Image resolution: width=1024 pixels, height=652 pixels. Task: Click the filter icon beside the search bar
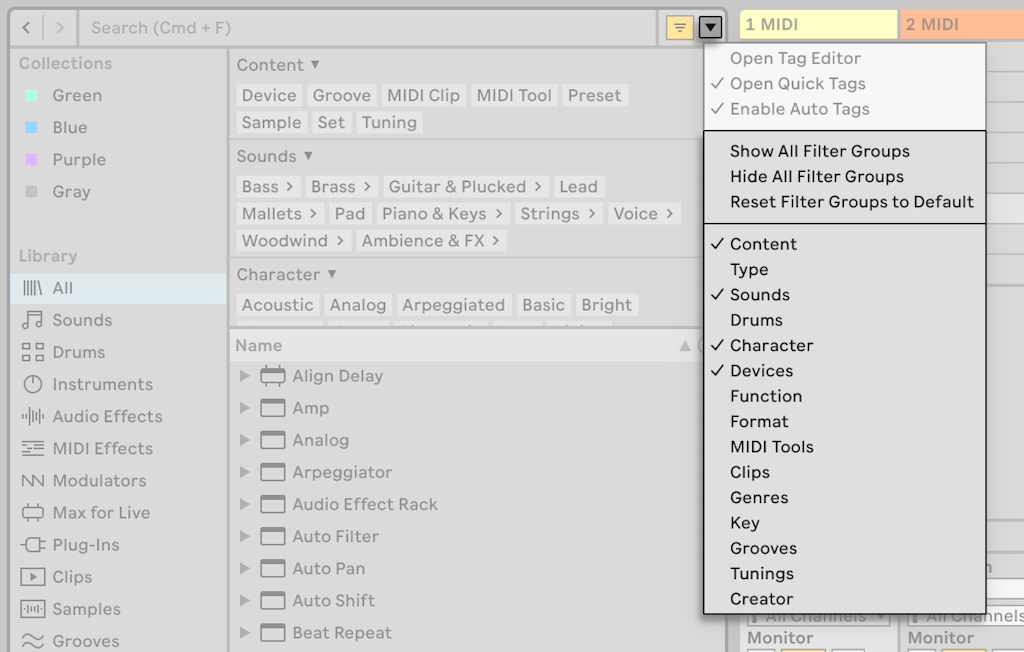pyautogui.click(x=680, y=27)
